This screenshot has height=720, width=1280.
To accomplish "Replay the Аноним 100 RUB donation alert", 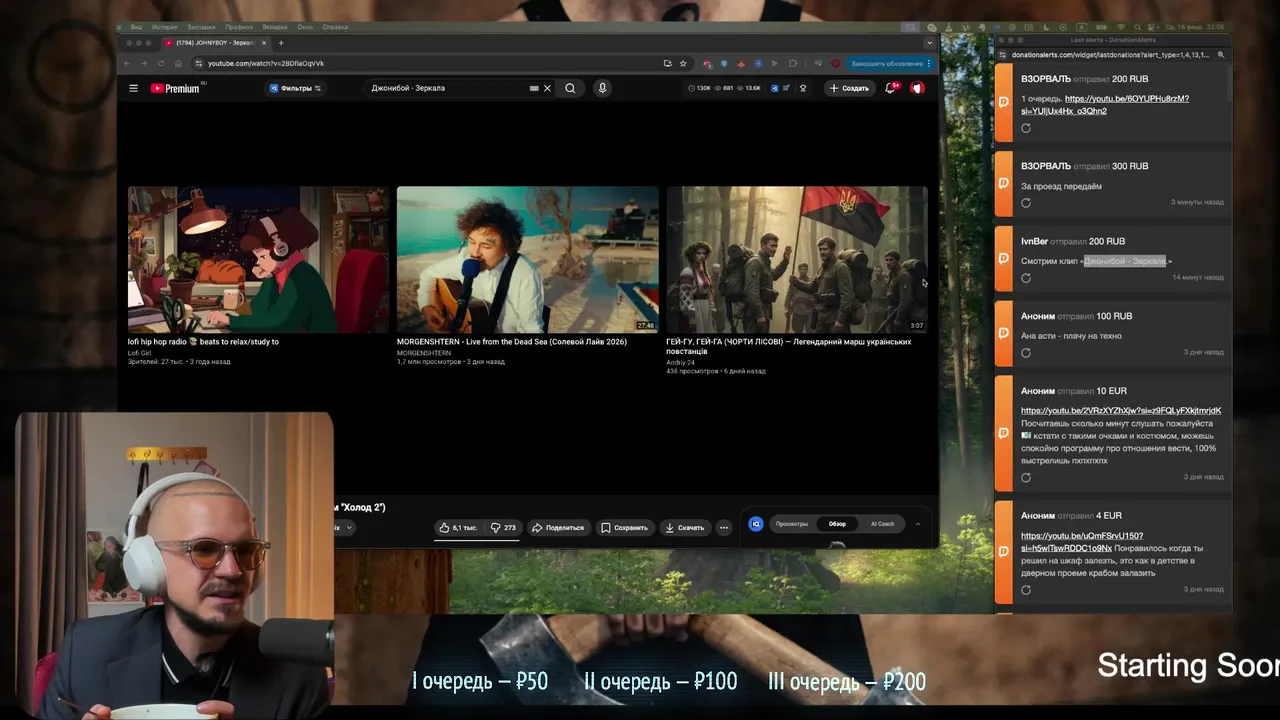I will point(1026,353).
